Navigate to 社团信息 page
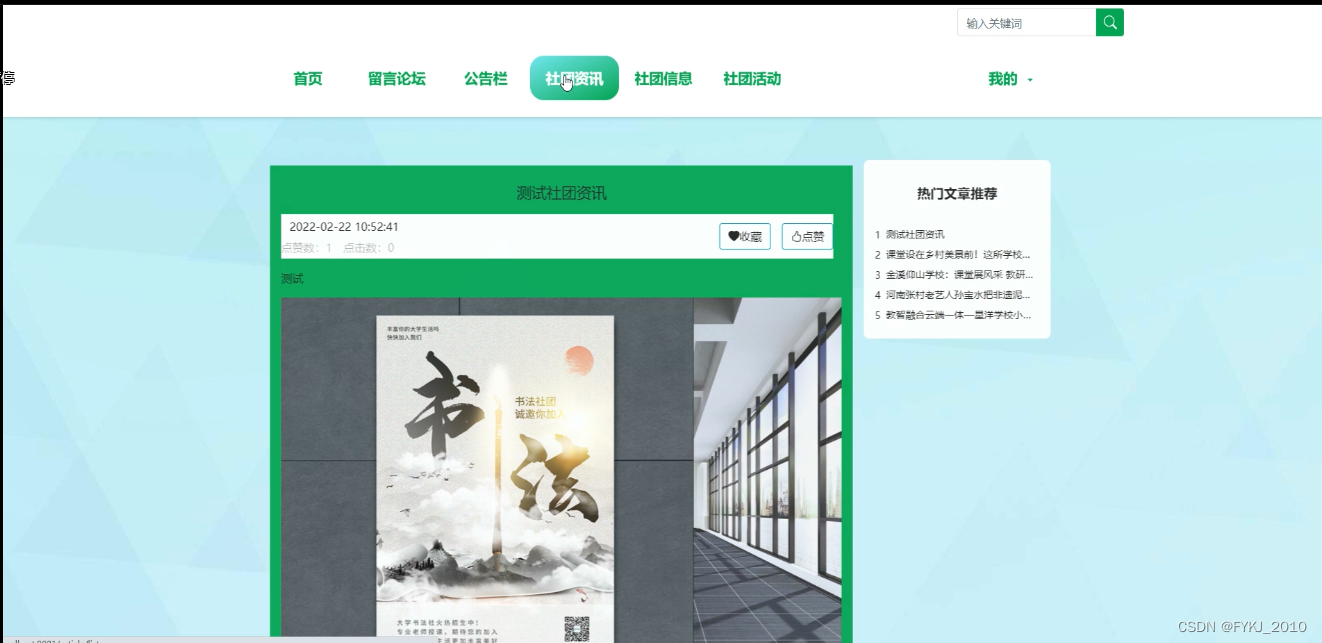This screenshot has width=1322, height=643. (x=663, y=79)
